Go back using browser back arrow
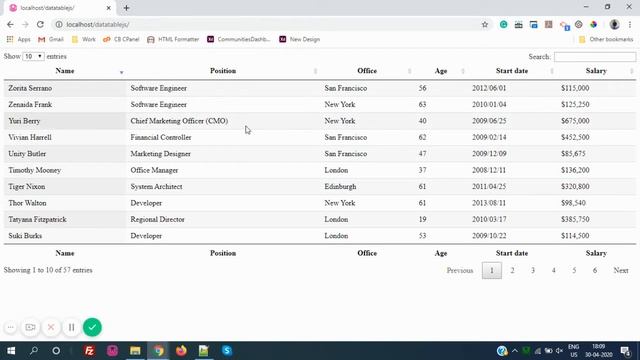The height and width of the screenshot is (360, 640). click(x=10, y=24)
